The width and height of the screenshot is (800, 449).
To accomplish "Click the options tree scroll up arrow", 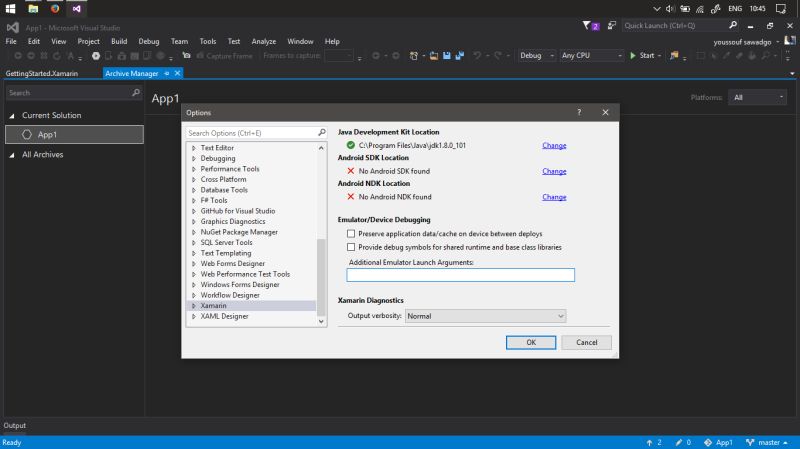I will point(321,148).
